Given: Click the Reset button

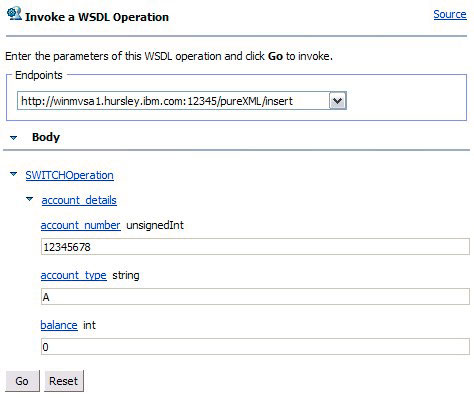Looking at the screenshot, I should [x=64, y=381].
